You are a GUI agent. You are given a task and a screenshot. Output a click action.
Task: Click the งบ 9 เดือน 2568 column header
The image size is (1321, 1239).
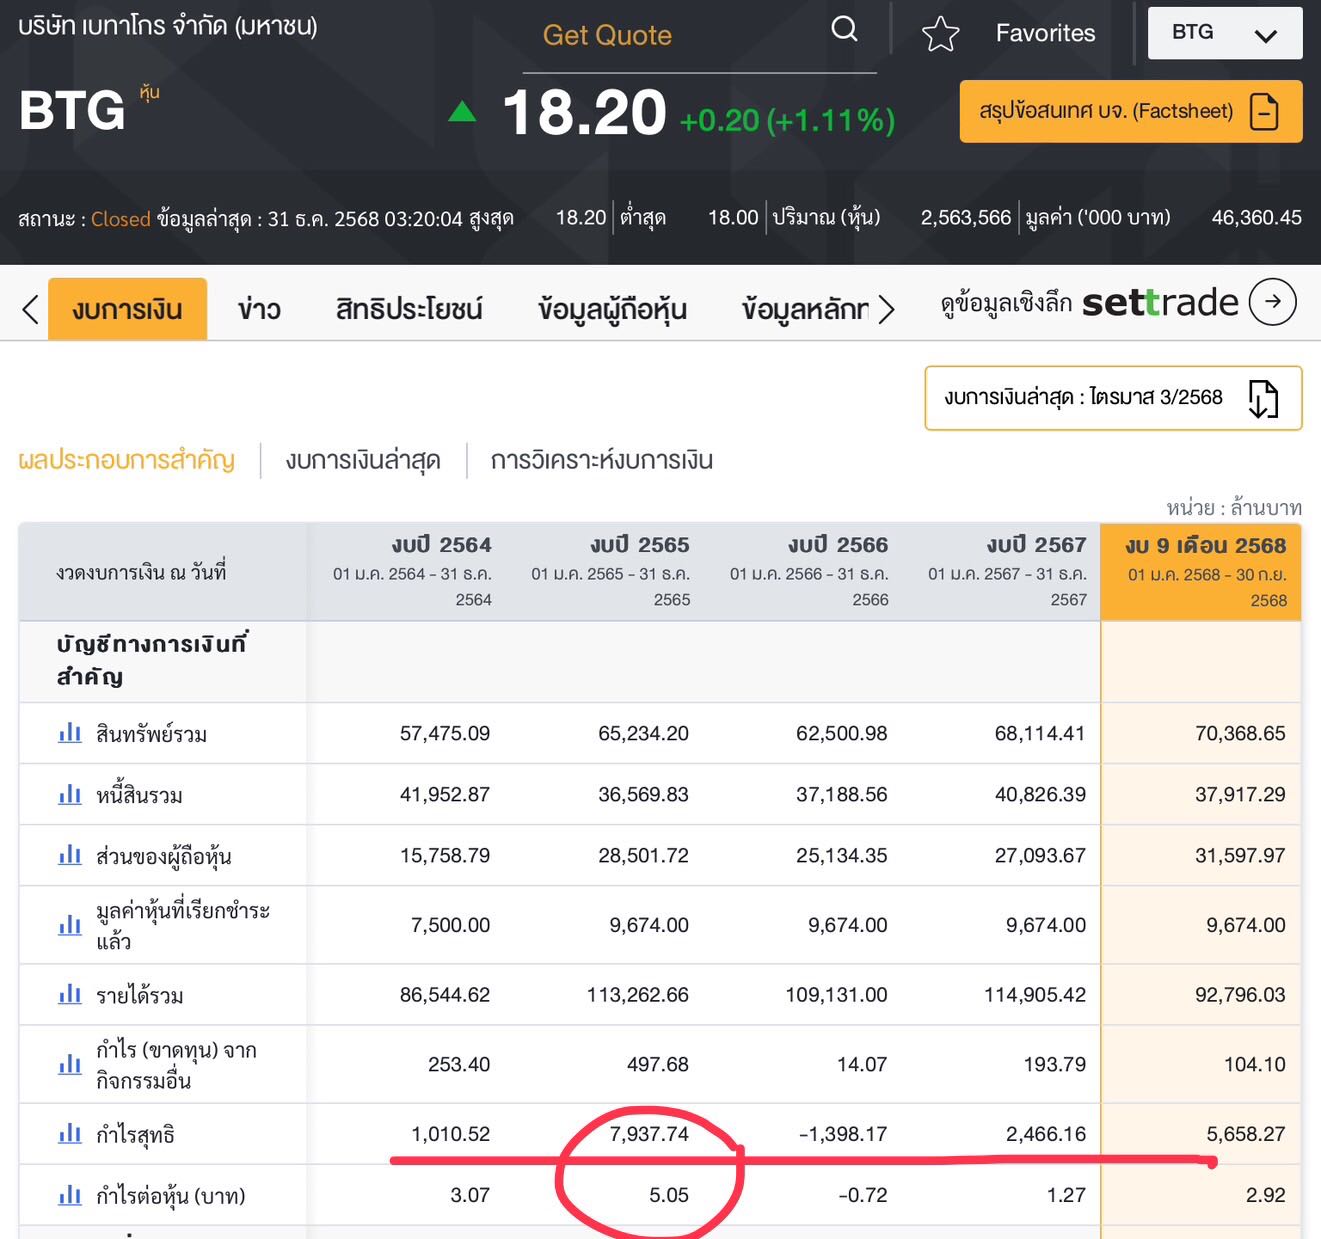pyautogui.click(x=1201, y=571)
